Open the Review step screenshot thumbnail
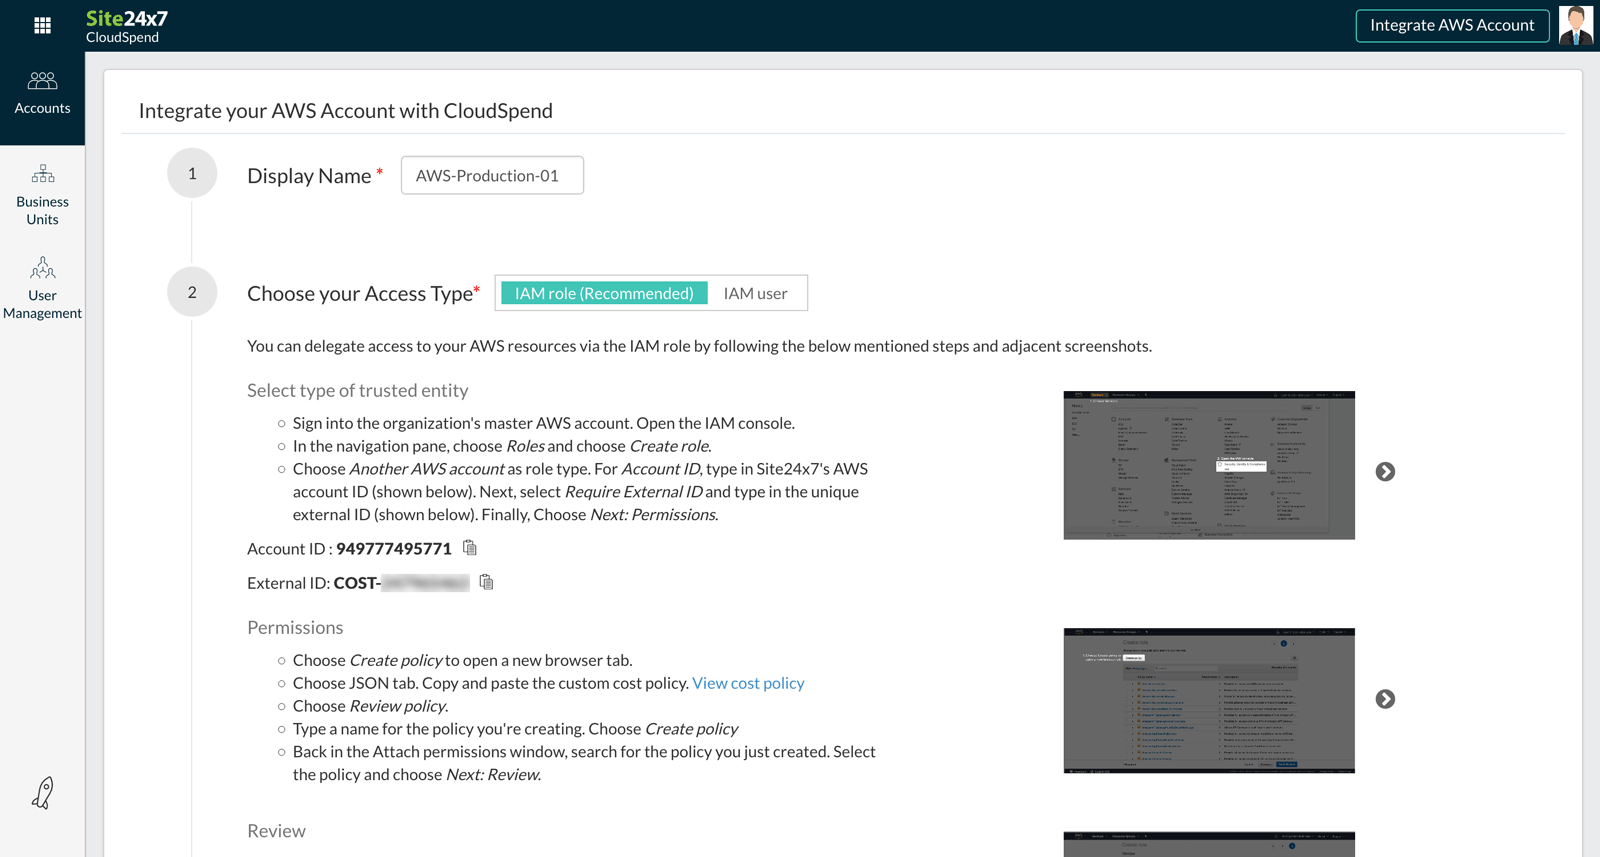The image size is (1600, 857). pos(1209,844)
